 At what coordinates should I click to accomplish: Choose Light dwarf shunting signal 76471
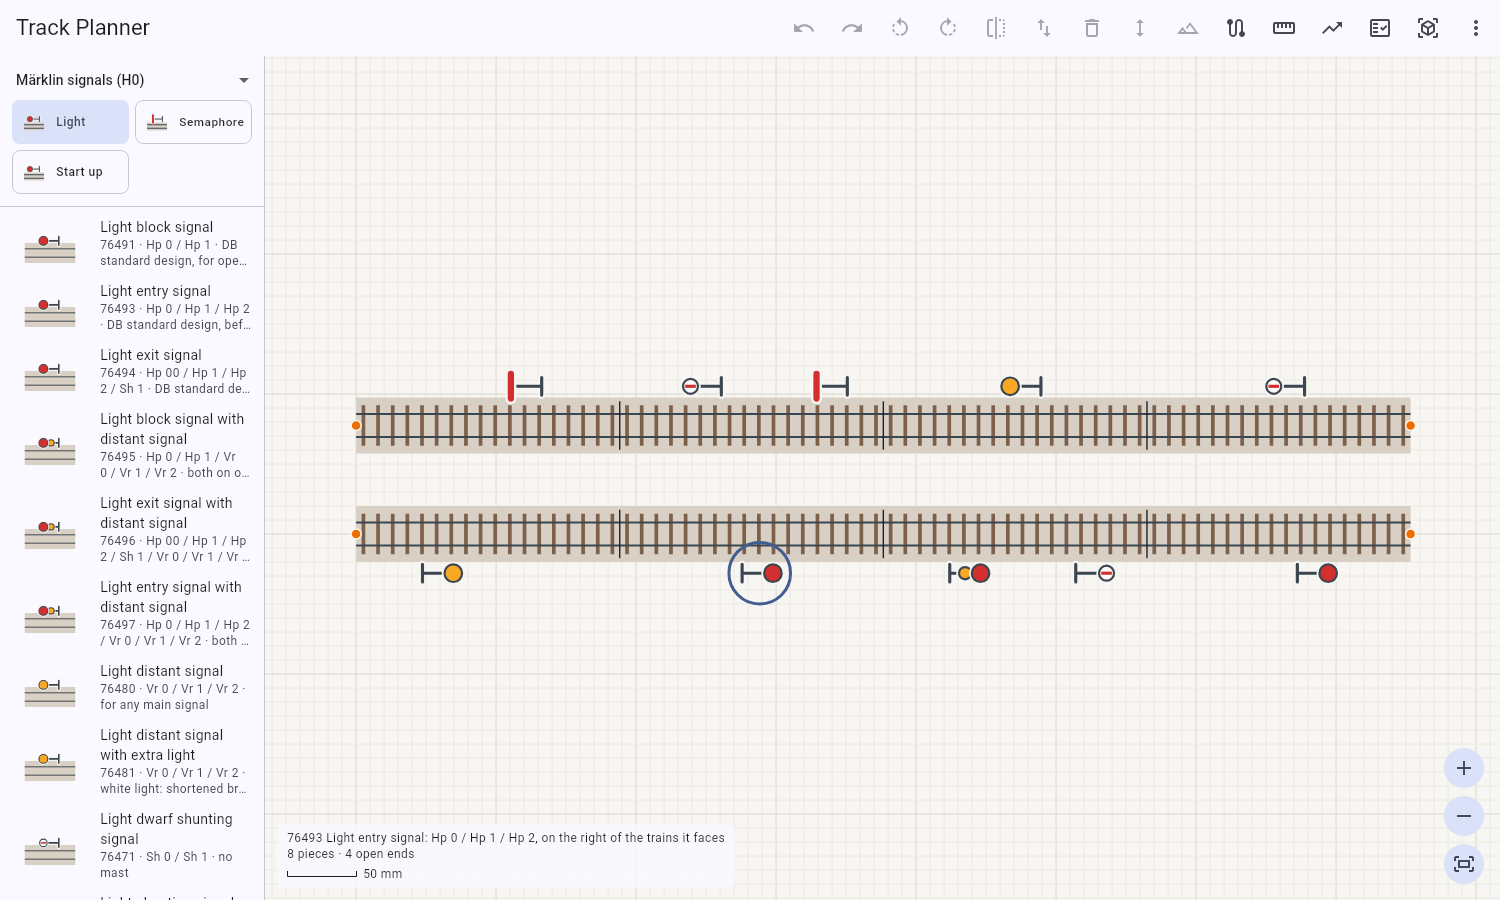[132, 846]
